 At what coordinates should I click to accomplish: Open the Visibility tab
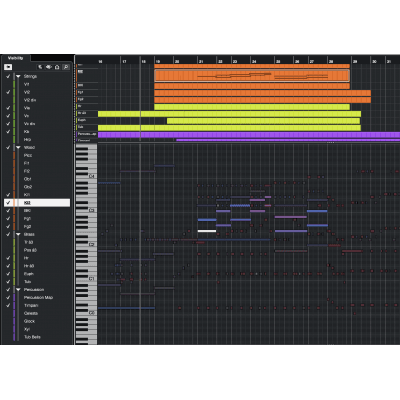point(15,58)
